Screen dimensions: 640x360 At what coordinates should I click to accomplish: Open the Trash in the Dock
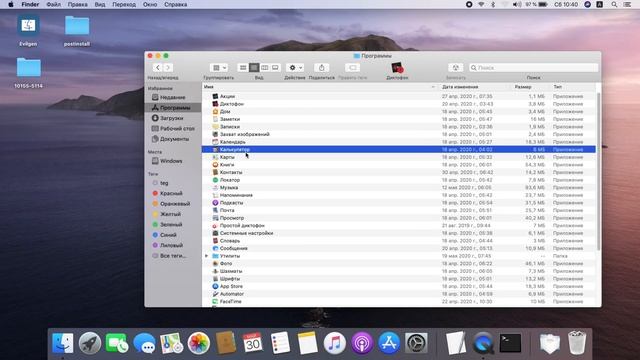(577, 343)
